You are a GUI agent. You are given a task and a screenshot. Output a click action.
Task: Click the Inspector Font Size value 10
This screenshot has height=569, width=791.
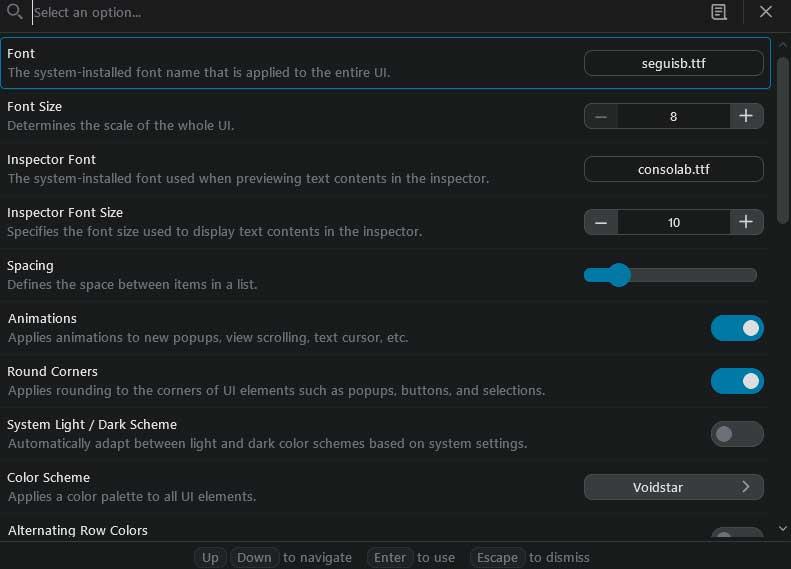tap(673, 222)
